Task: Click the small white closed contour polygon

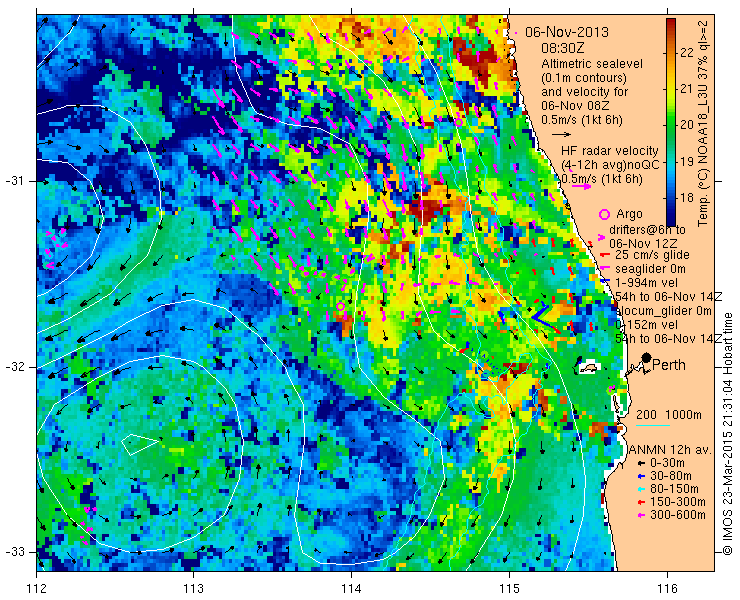Action: 140,444
